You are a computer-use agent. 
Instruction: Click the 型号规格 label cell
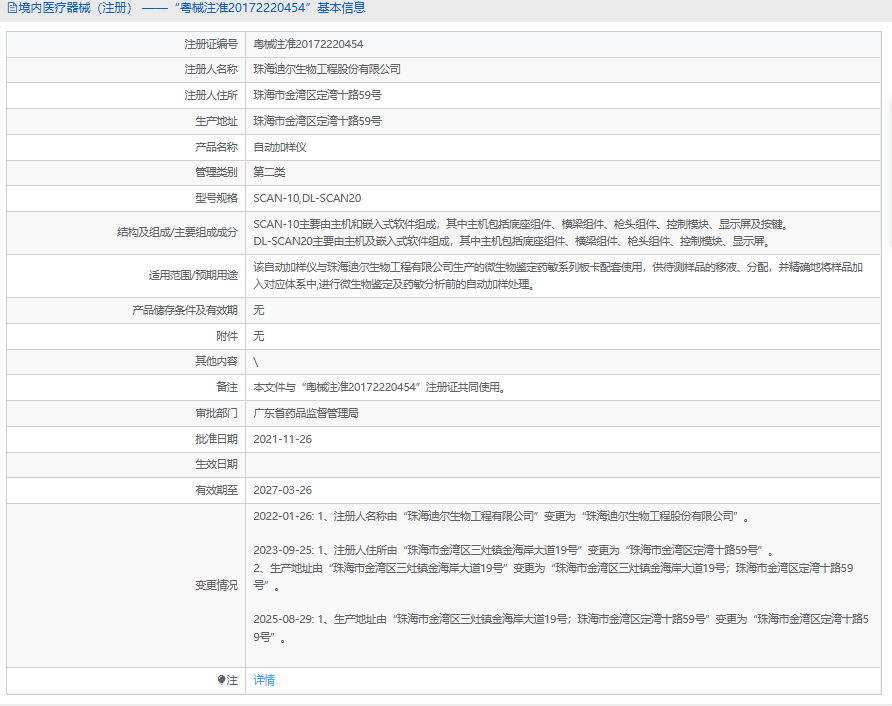tap(126, 198)
